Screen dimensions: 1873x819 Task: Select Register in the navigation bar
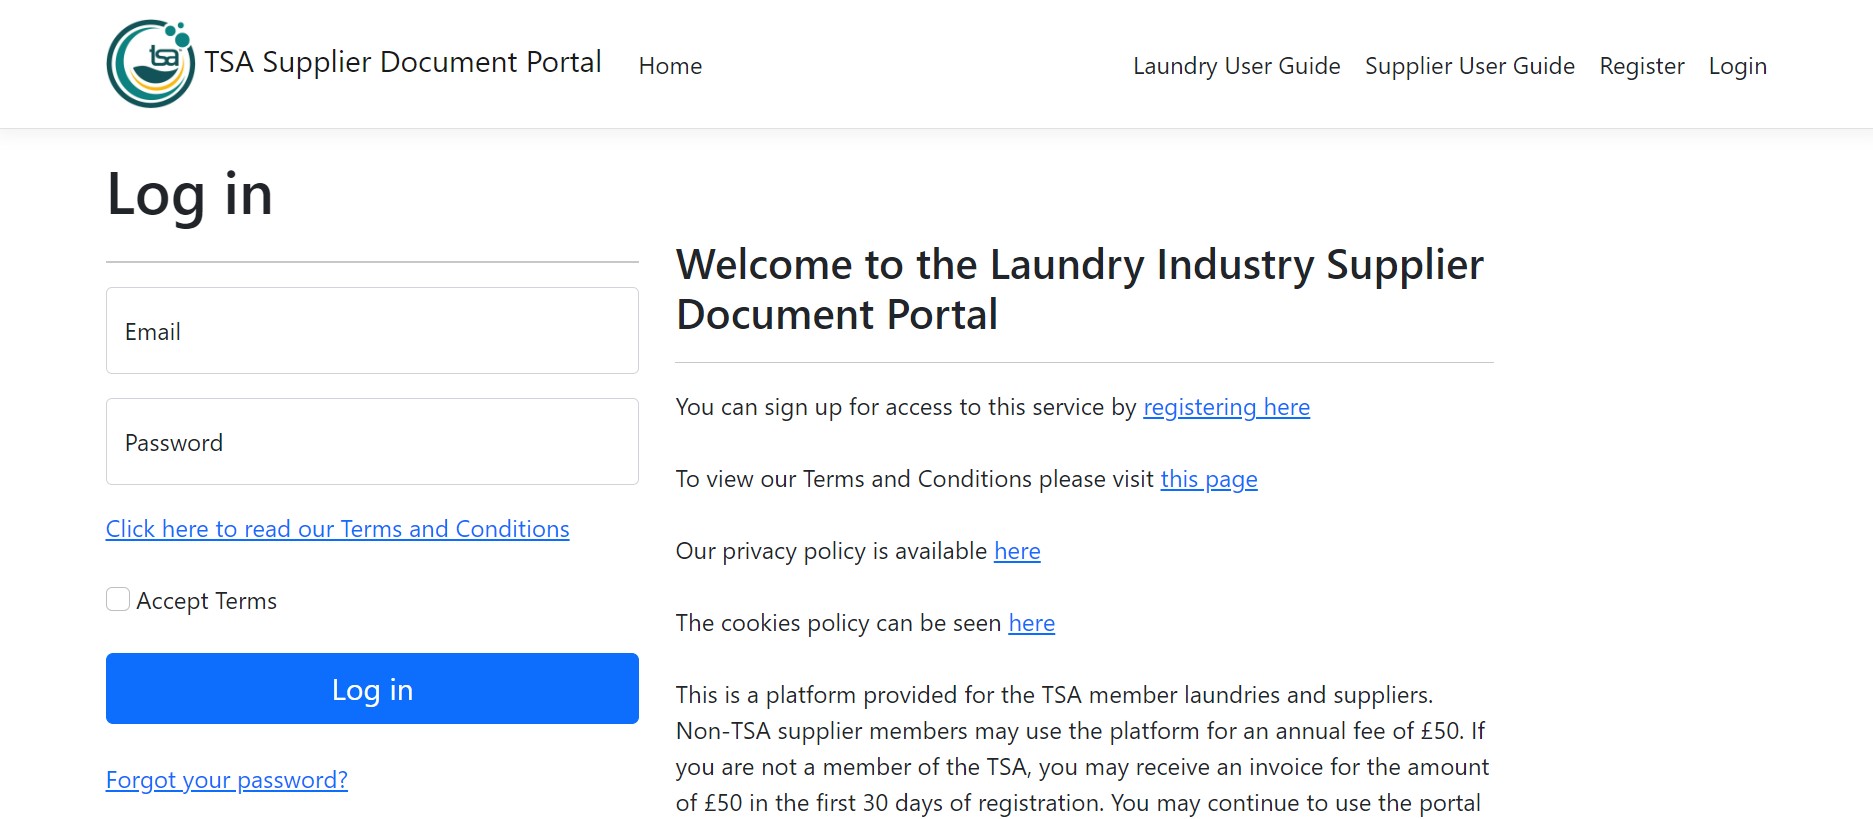point(1642,66)
